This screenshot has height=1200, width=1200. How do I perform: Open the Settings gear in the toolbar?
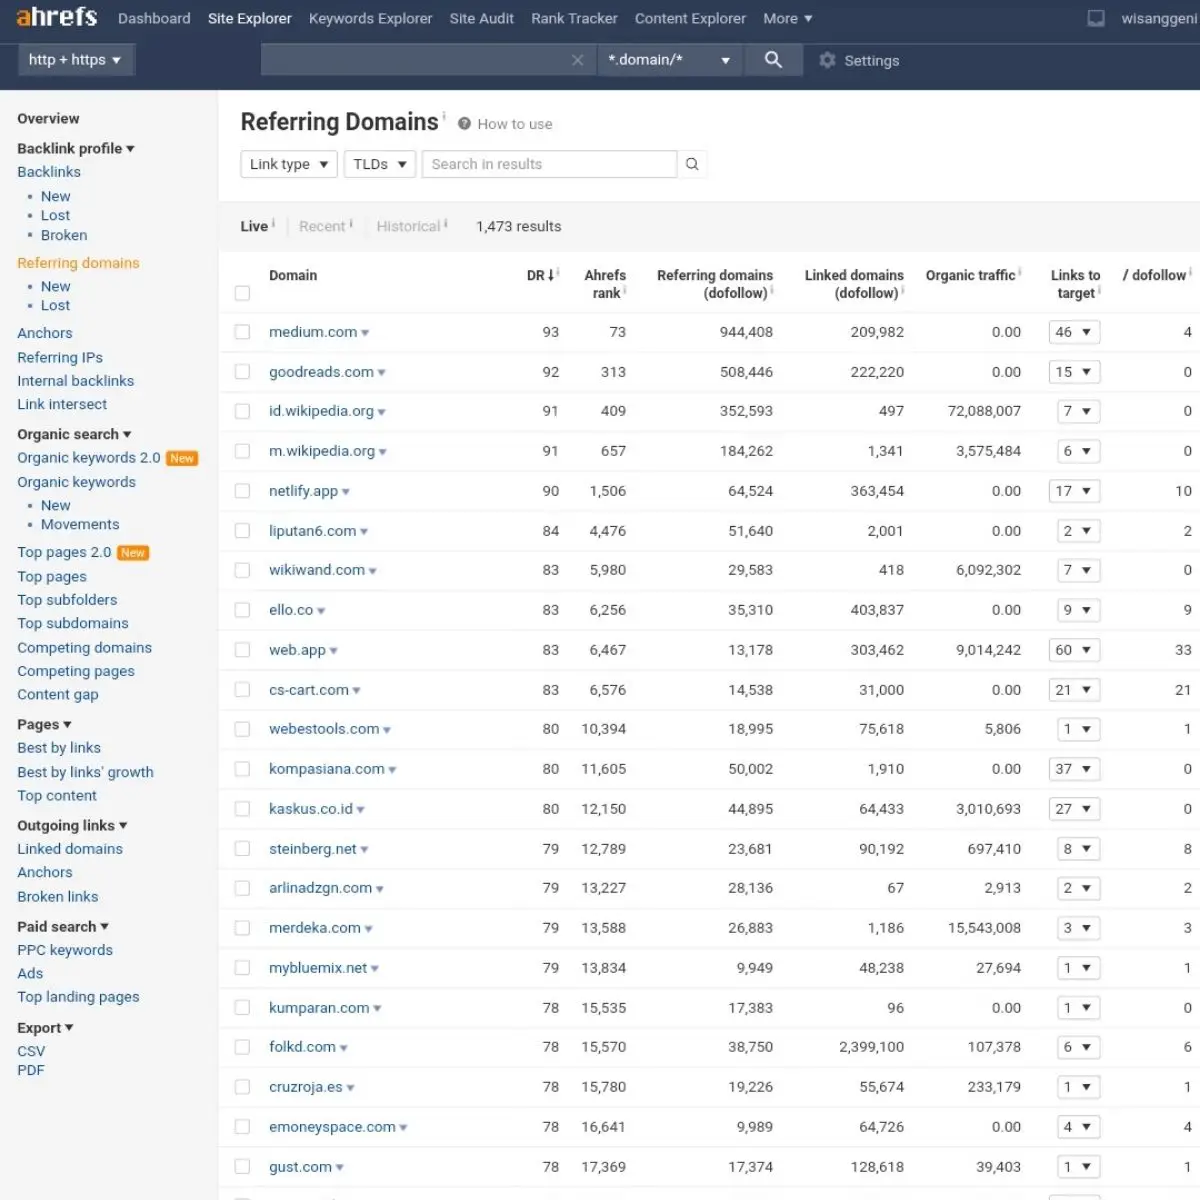point(827,60)
